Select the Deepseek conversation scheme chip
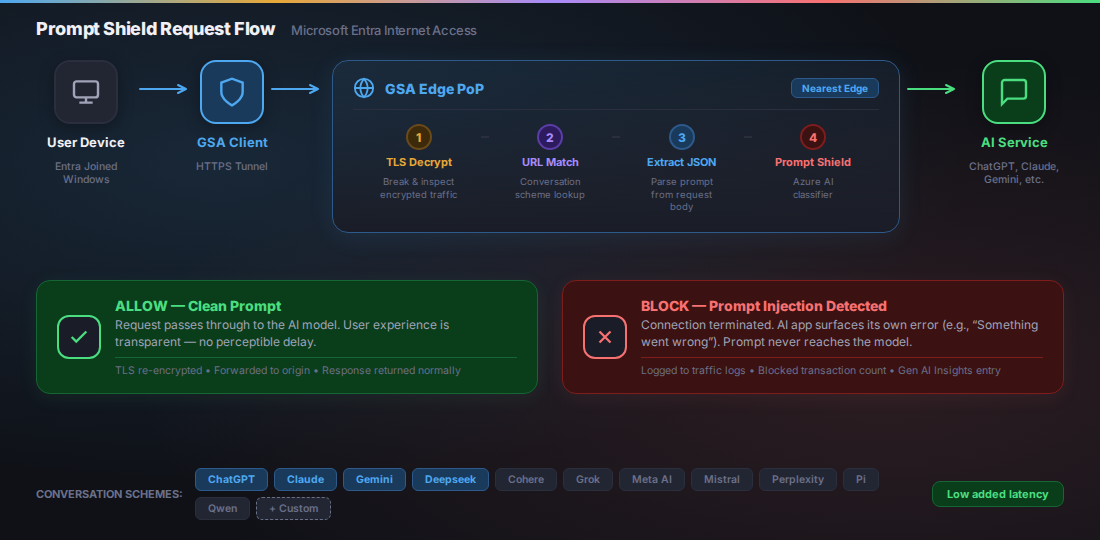Image resolution: width=1100 pixels, height=540 pixels. click(450, 480)
